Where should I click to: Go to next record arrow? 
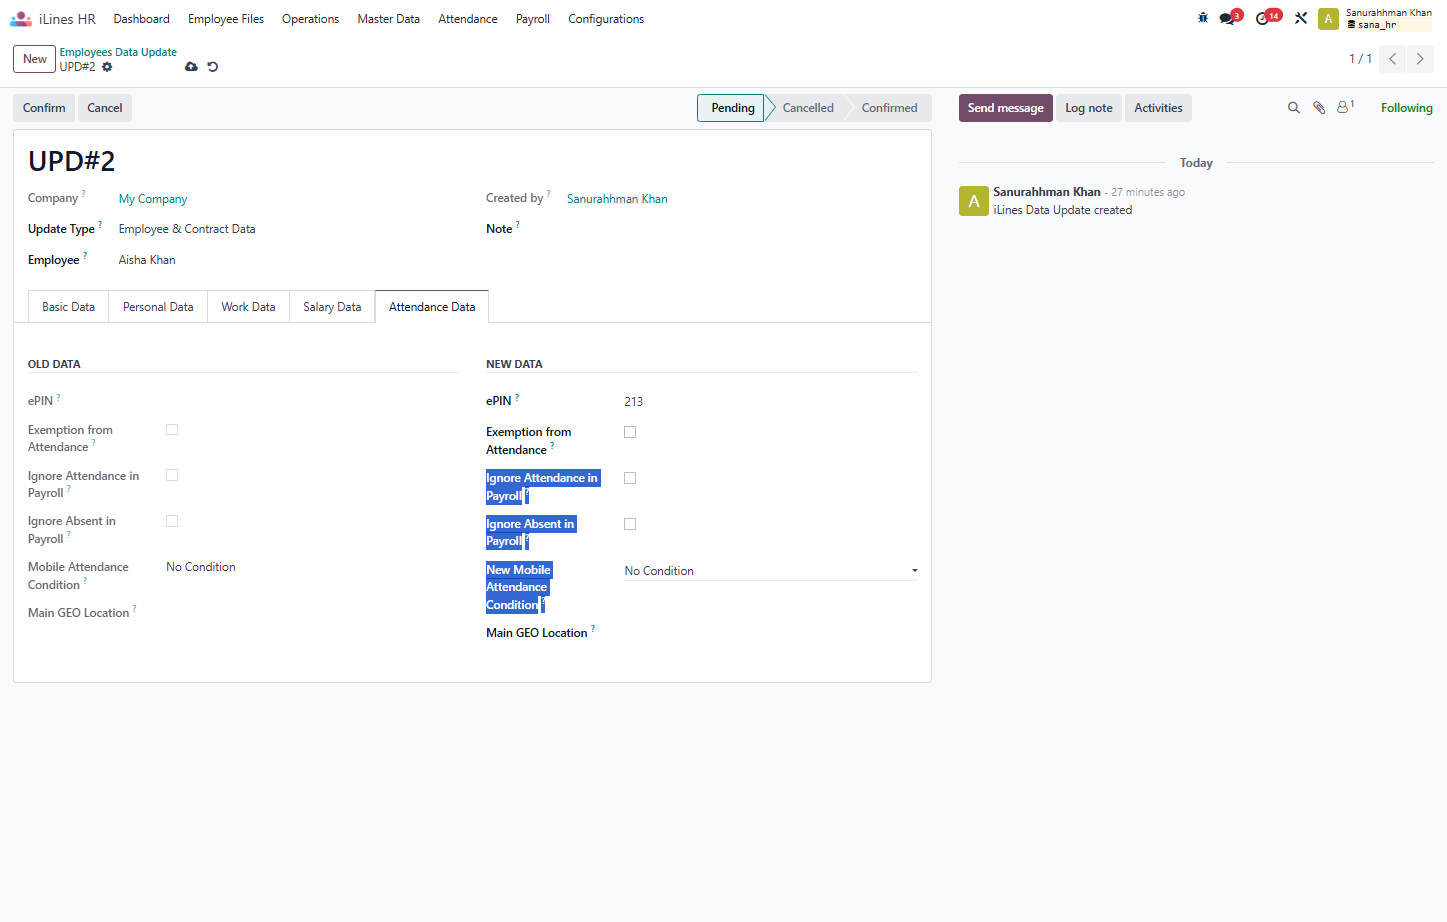[1420, 59]
